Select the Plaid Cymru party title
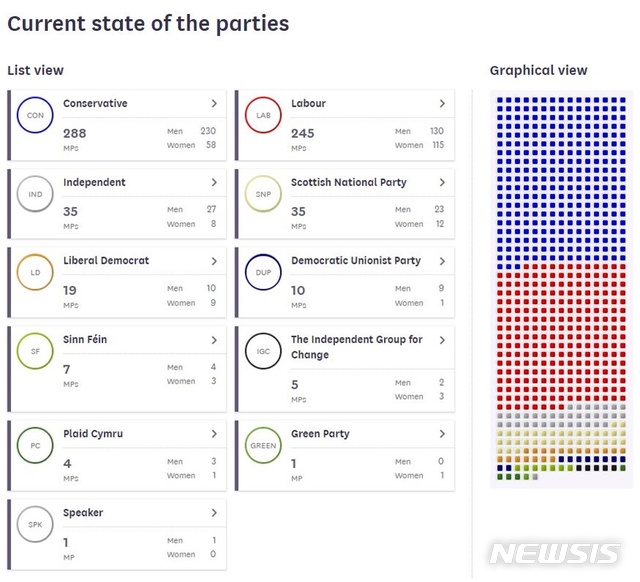 point(93,434)
